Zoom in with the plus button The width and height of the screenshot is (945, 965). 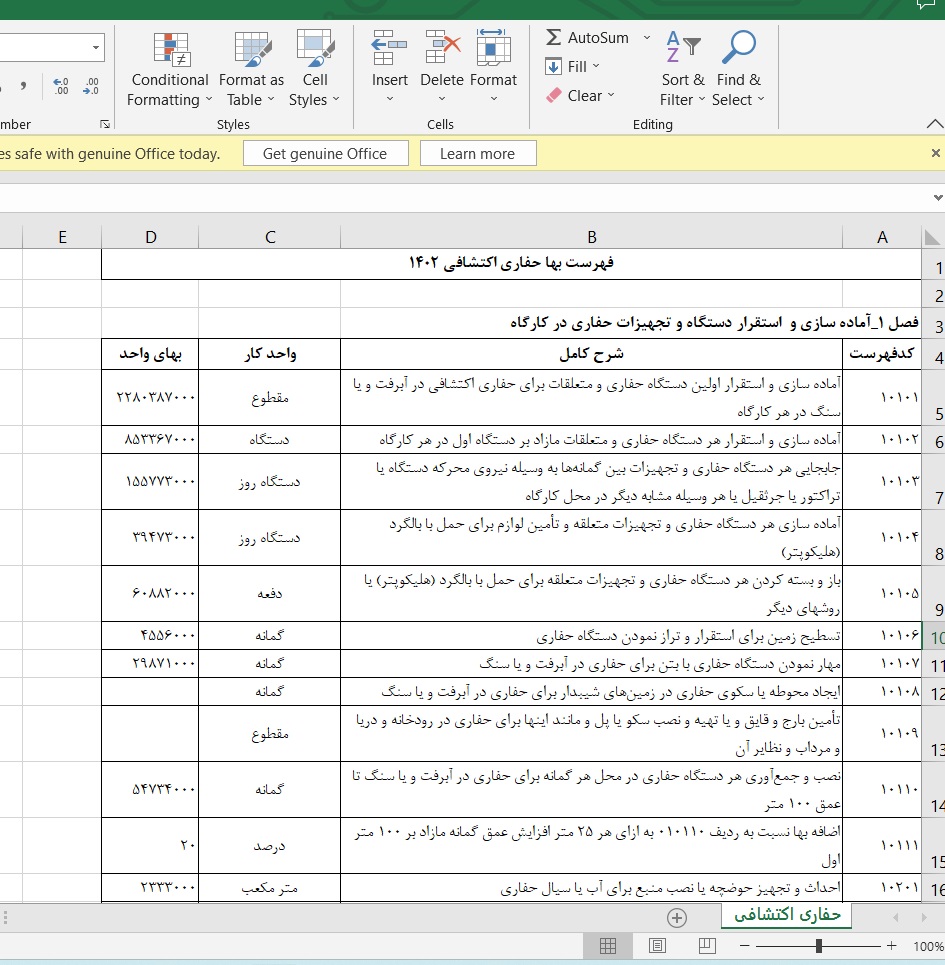[x=891, y=946]
